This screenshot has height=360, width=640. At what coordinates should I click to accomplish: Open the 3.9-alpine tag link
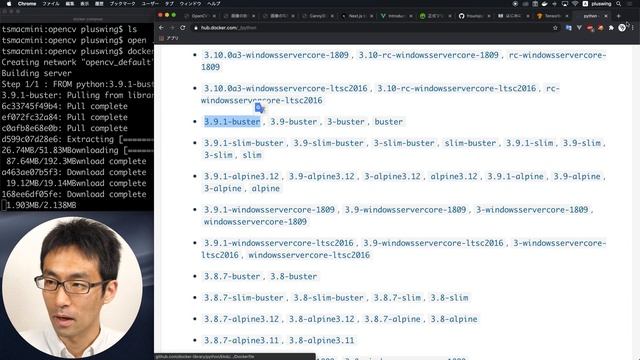click(x=577, y=176)
